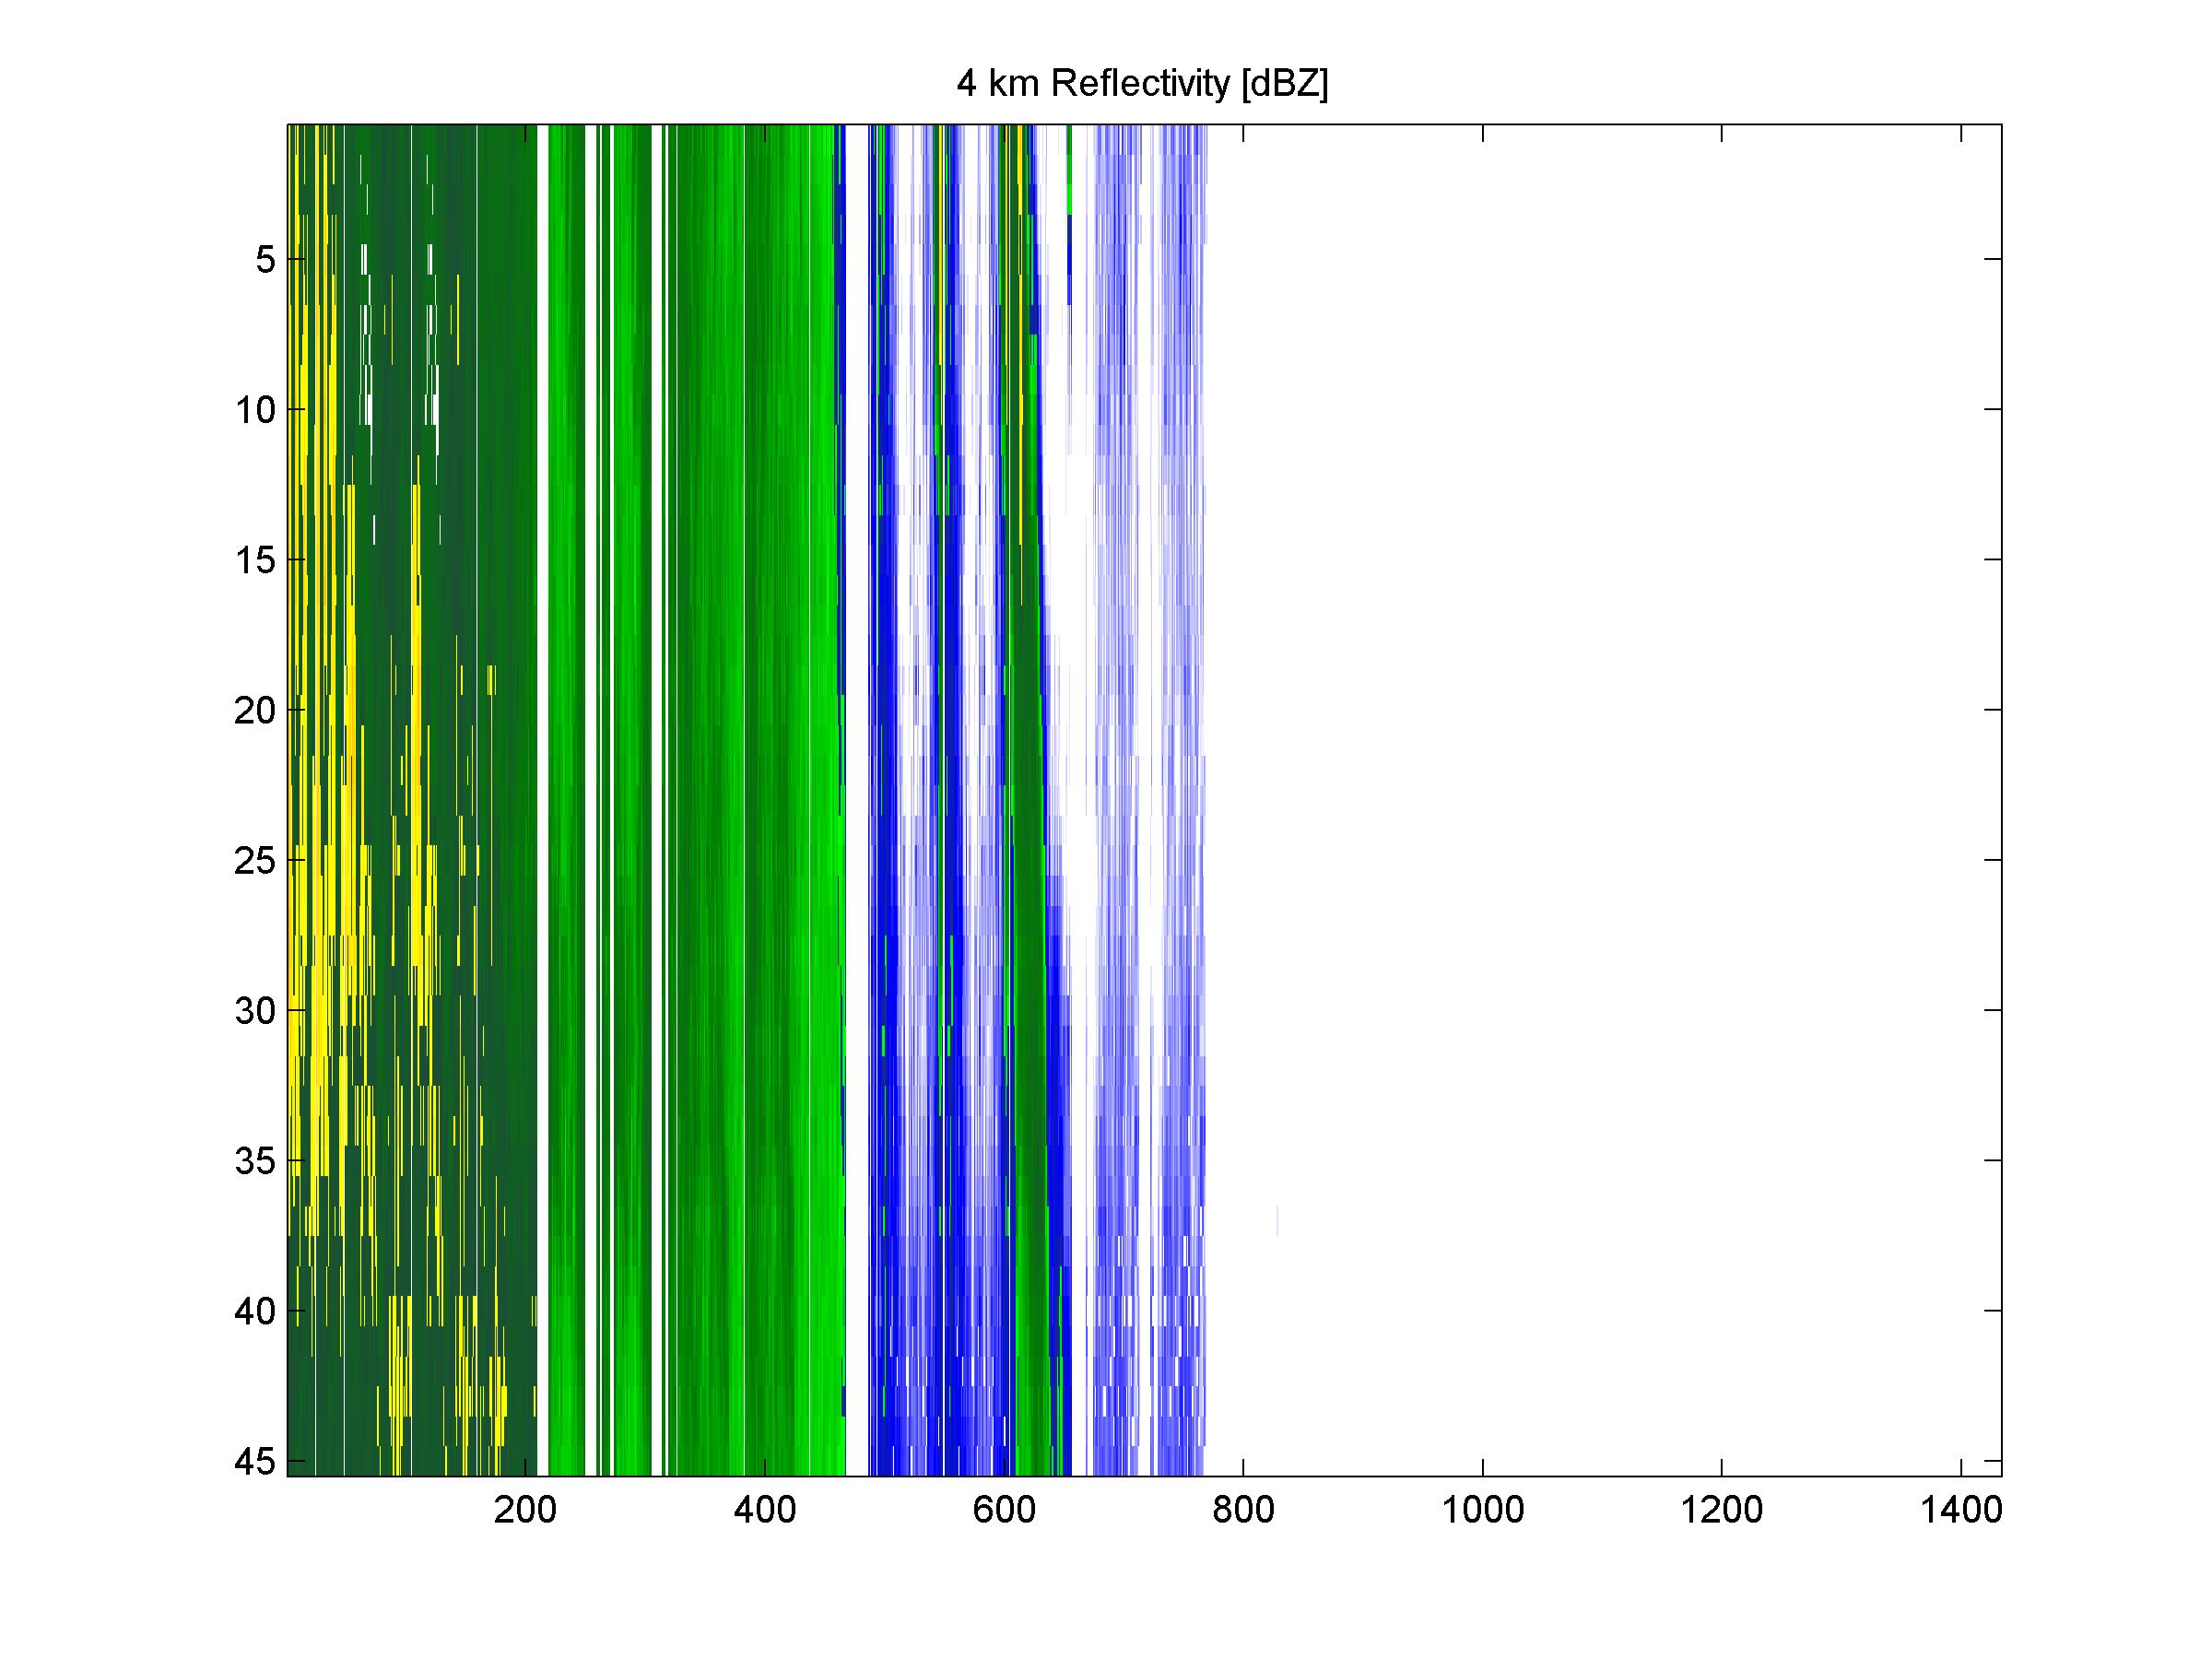Click the y-axis label 30

(x=255, y=1011)
